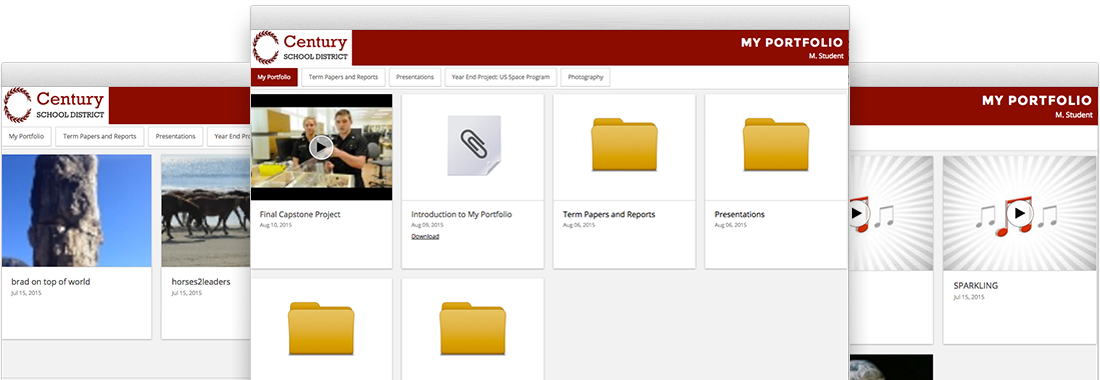Click the brad on top of world title
The height and width of the screenshot is (380, 1100).
point(51,282)
